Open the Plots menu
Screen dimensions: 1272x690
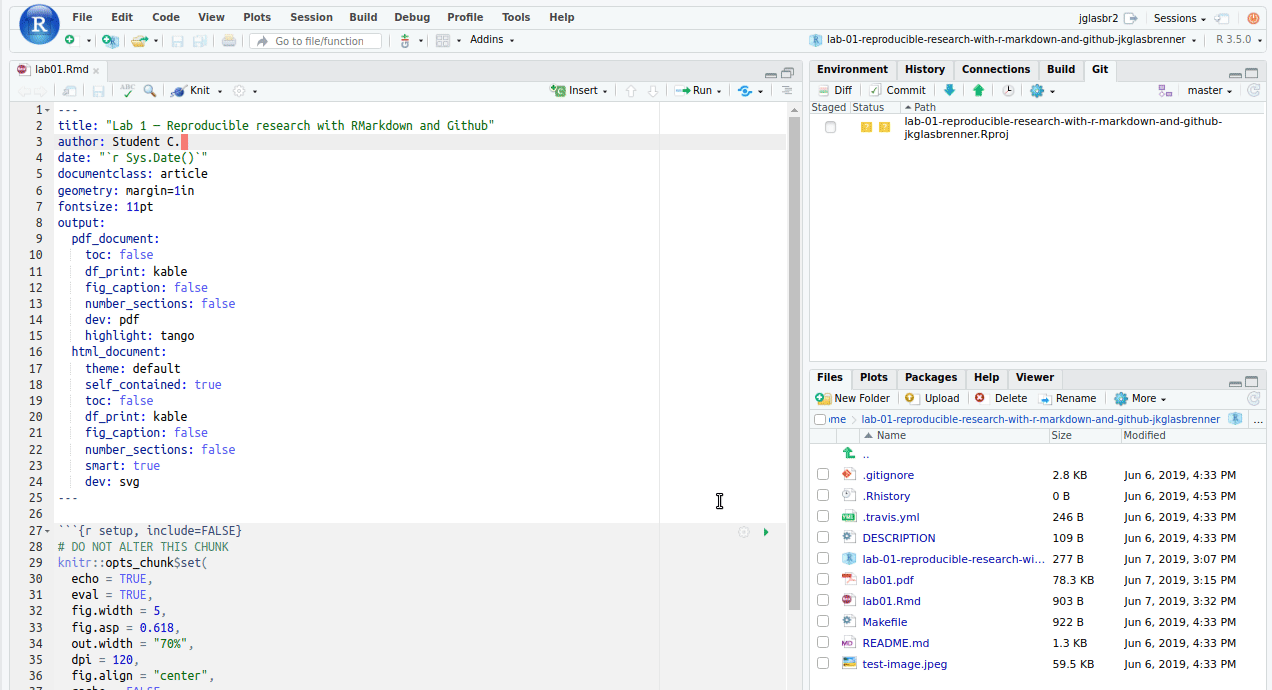pos(257,17)
